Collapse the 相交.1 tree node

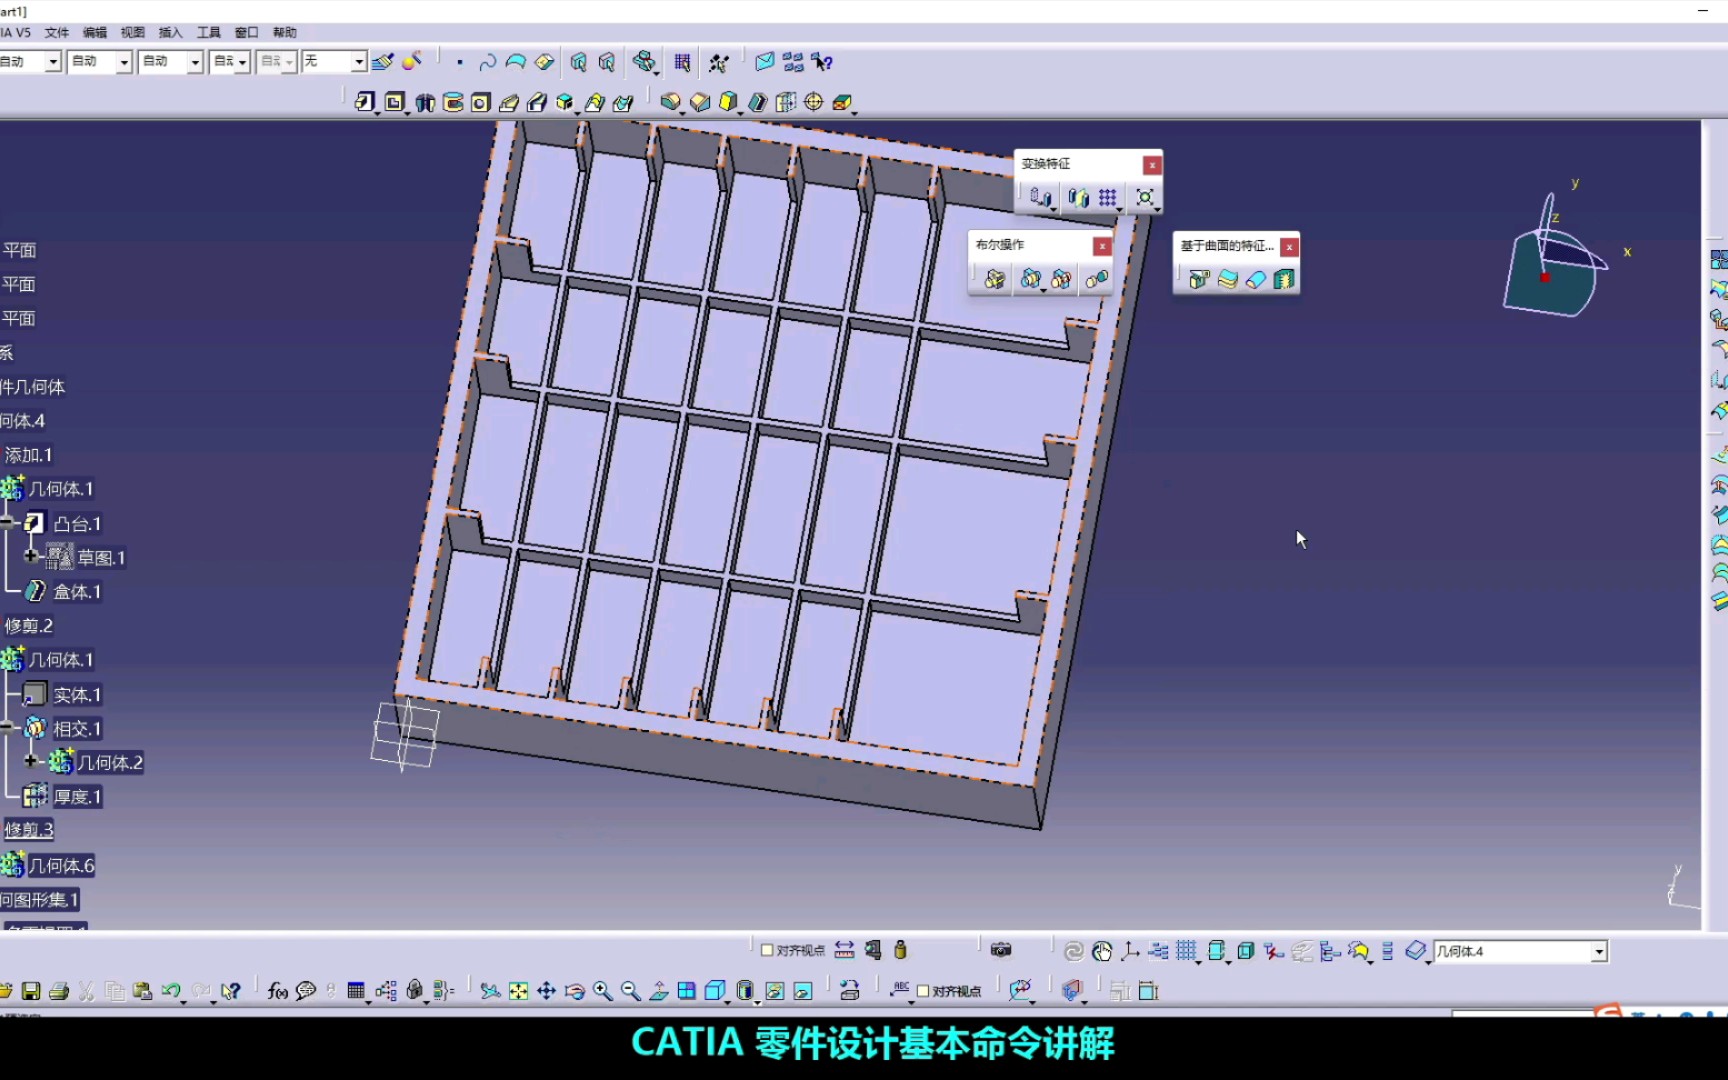7,728
